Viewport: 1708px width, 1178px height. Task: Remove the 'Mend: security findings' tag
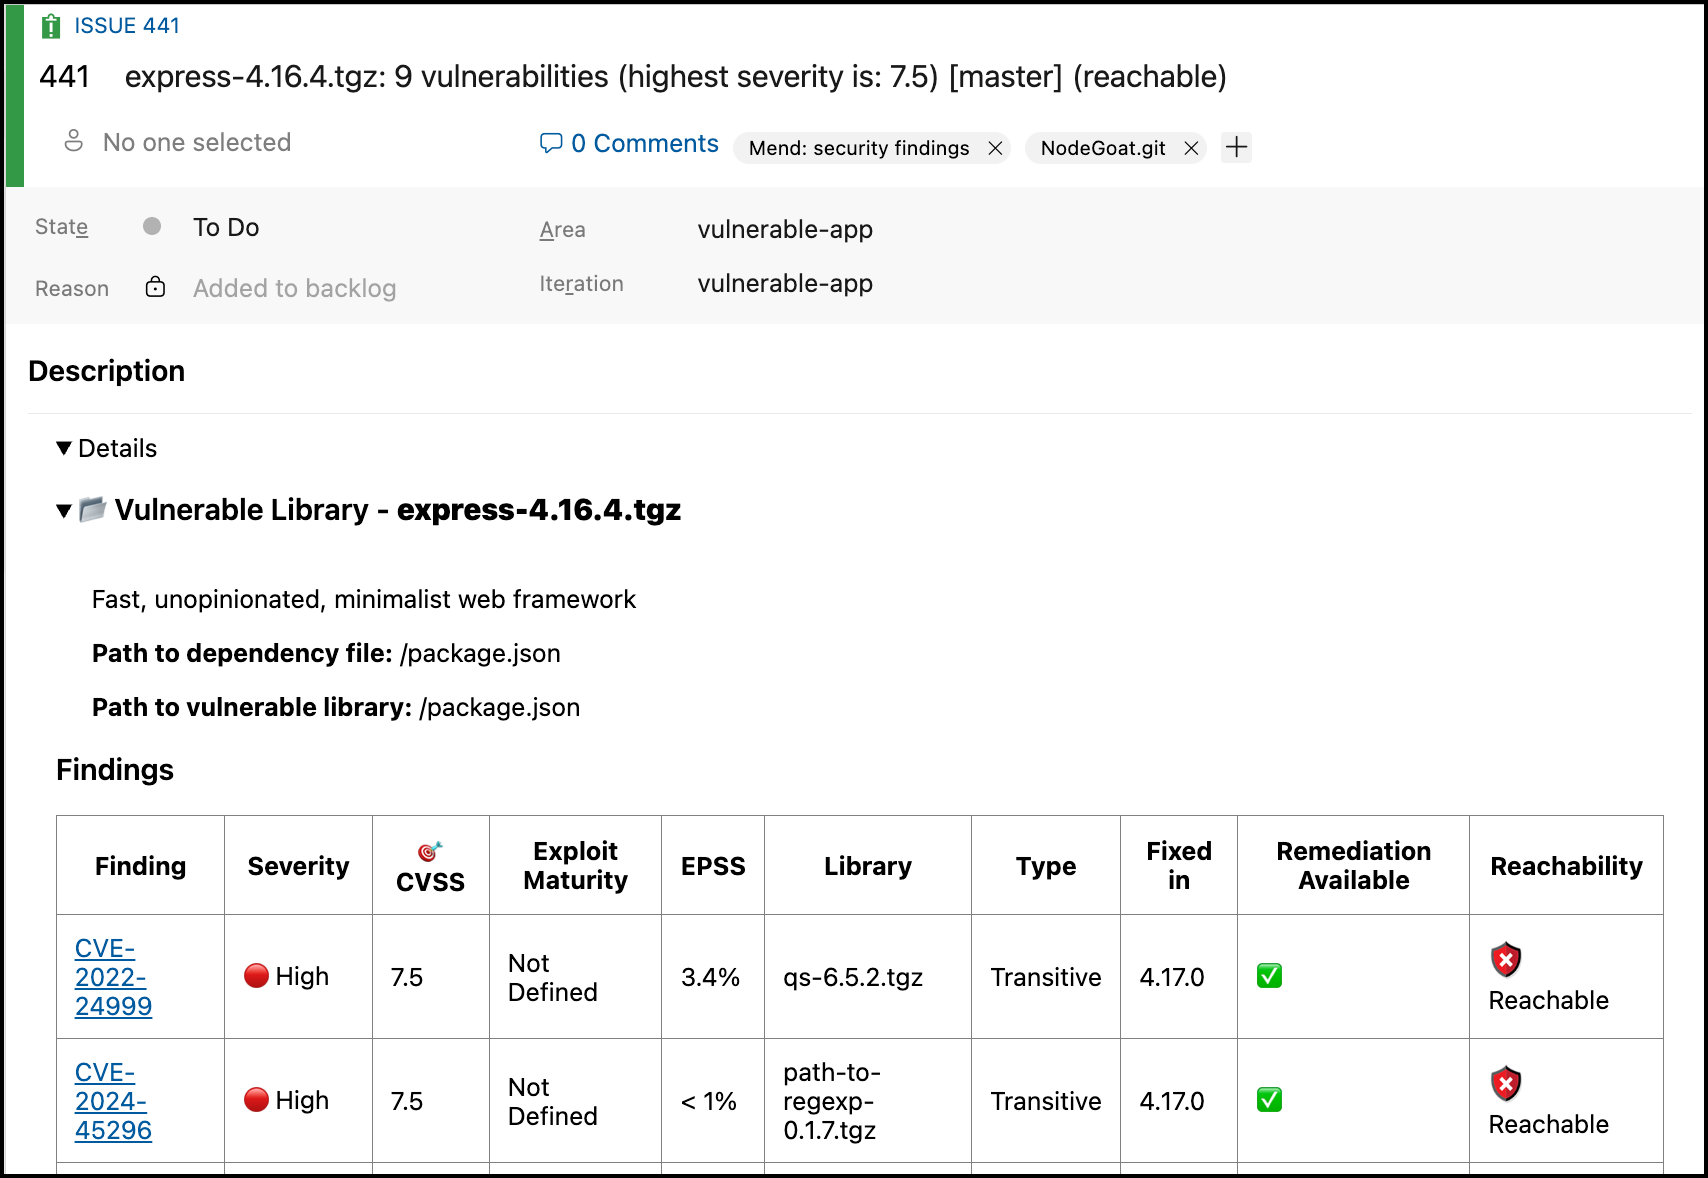pyautogui.click(x=995, y=148)
